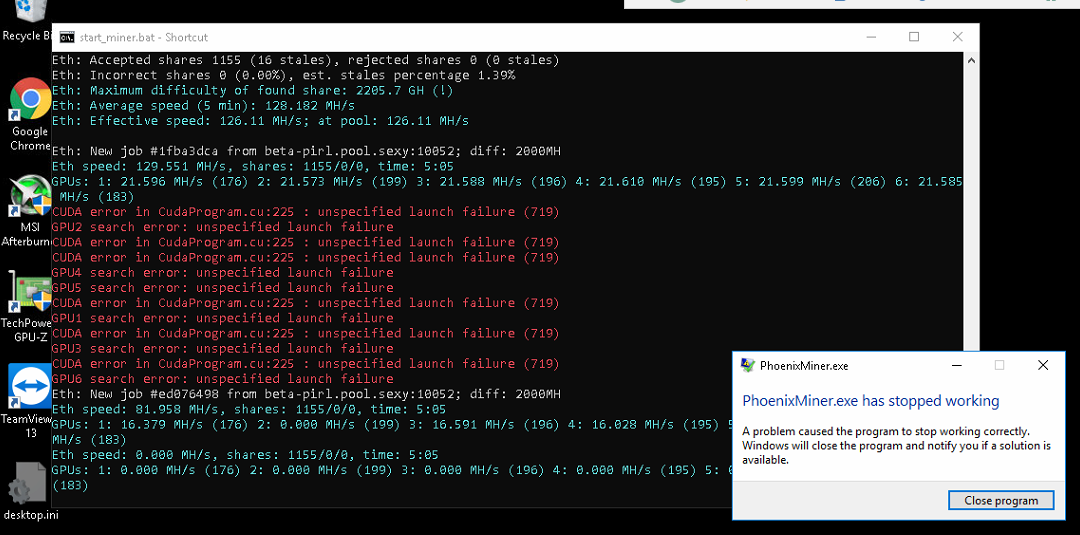The image size is (1080, 535).
Task: Click 'GPU6 search error' red line
Action: (222, 378)
